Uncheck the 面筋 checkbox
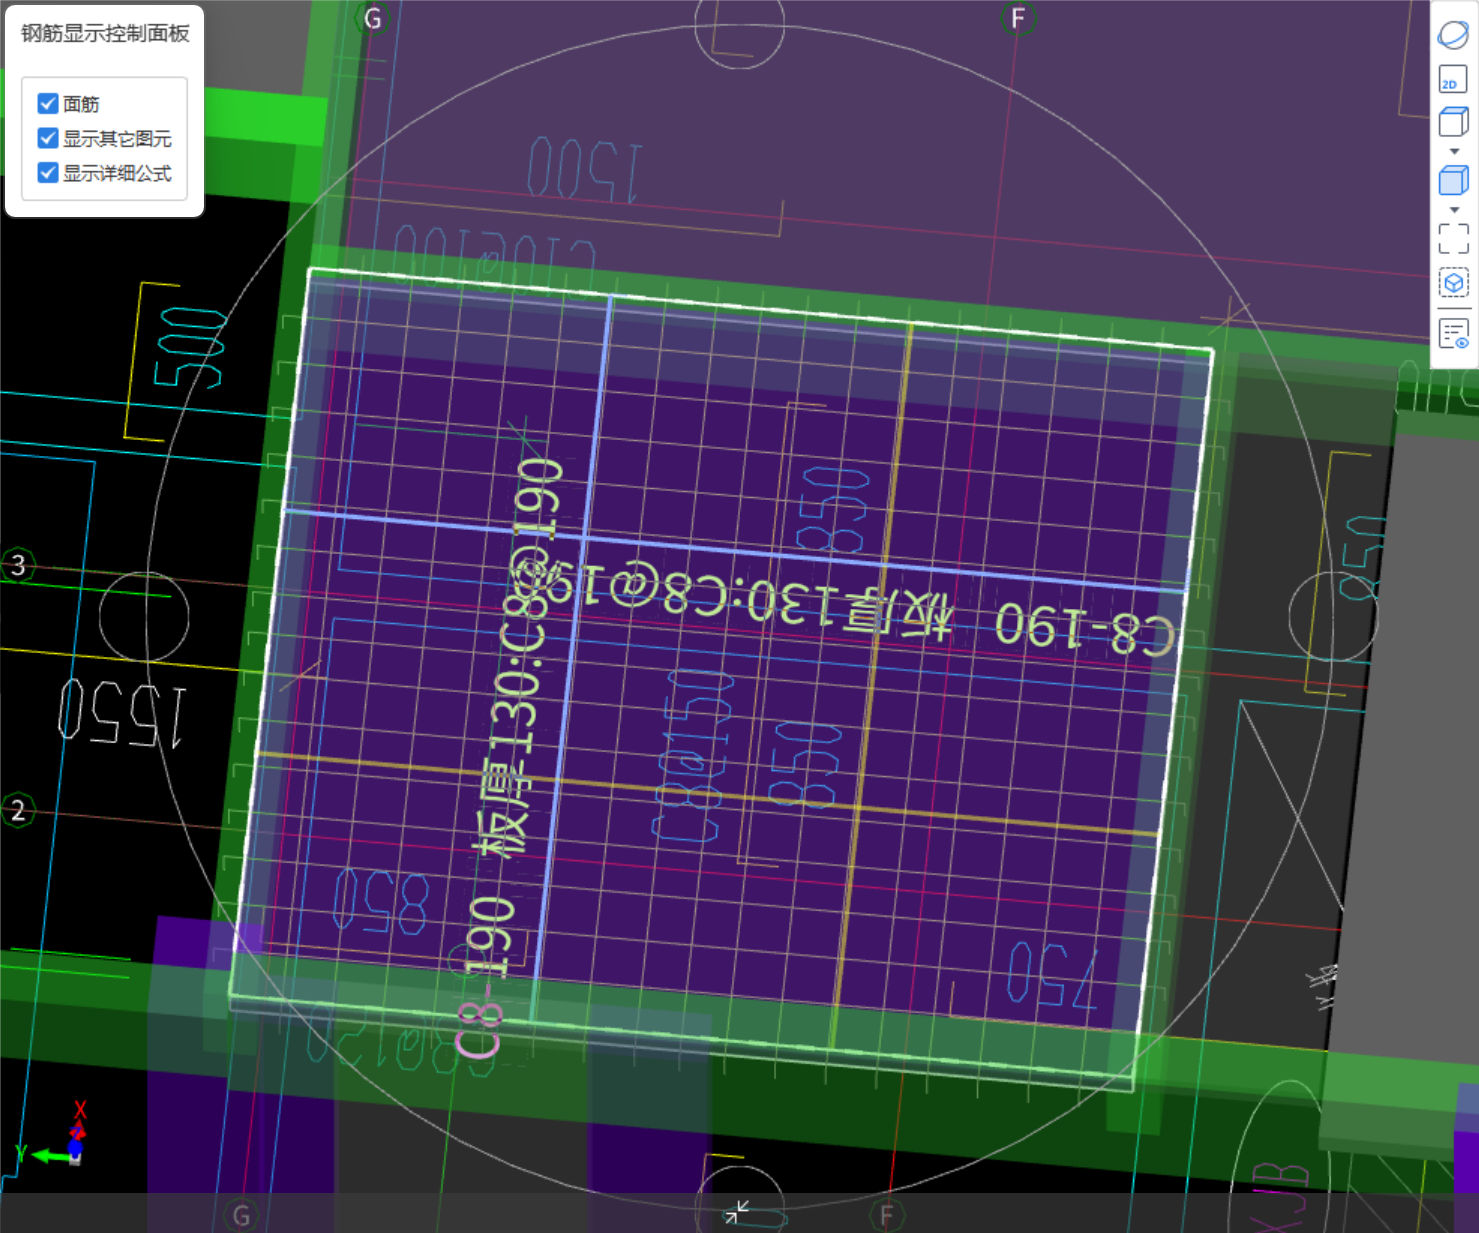Image resolution: width=1479 pixels, height=1233 pixels. point(47,103)
